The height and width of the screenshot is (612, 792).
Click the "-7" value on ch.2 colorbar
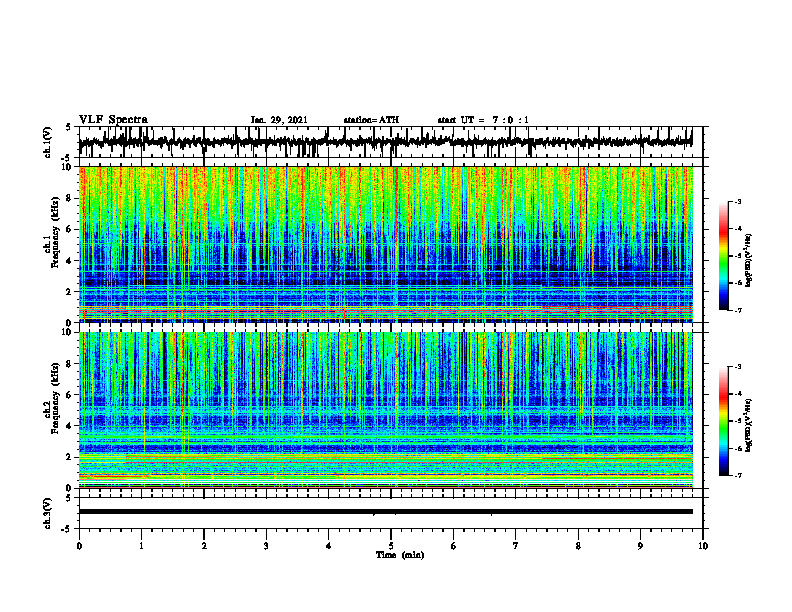point(738,476)
